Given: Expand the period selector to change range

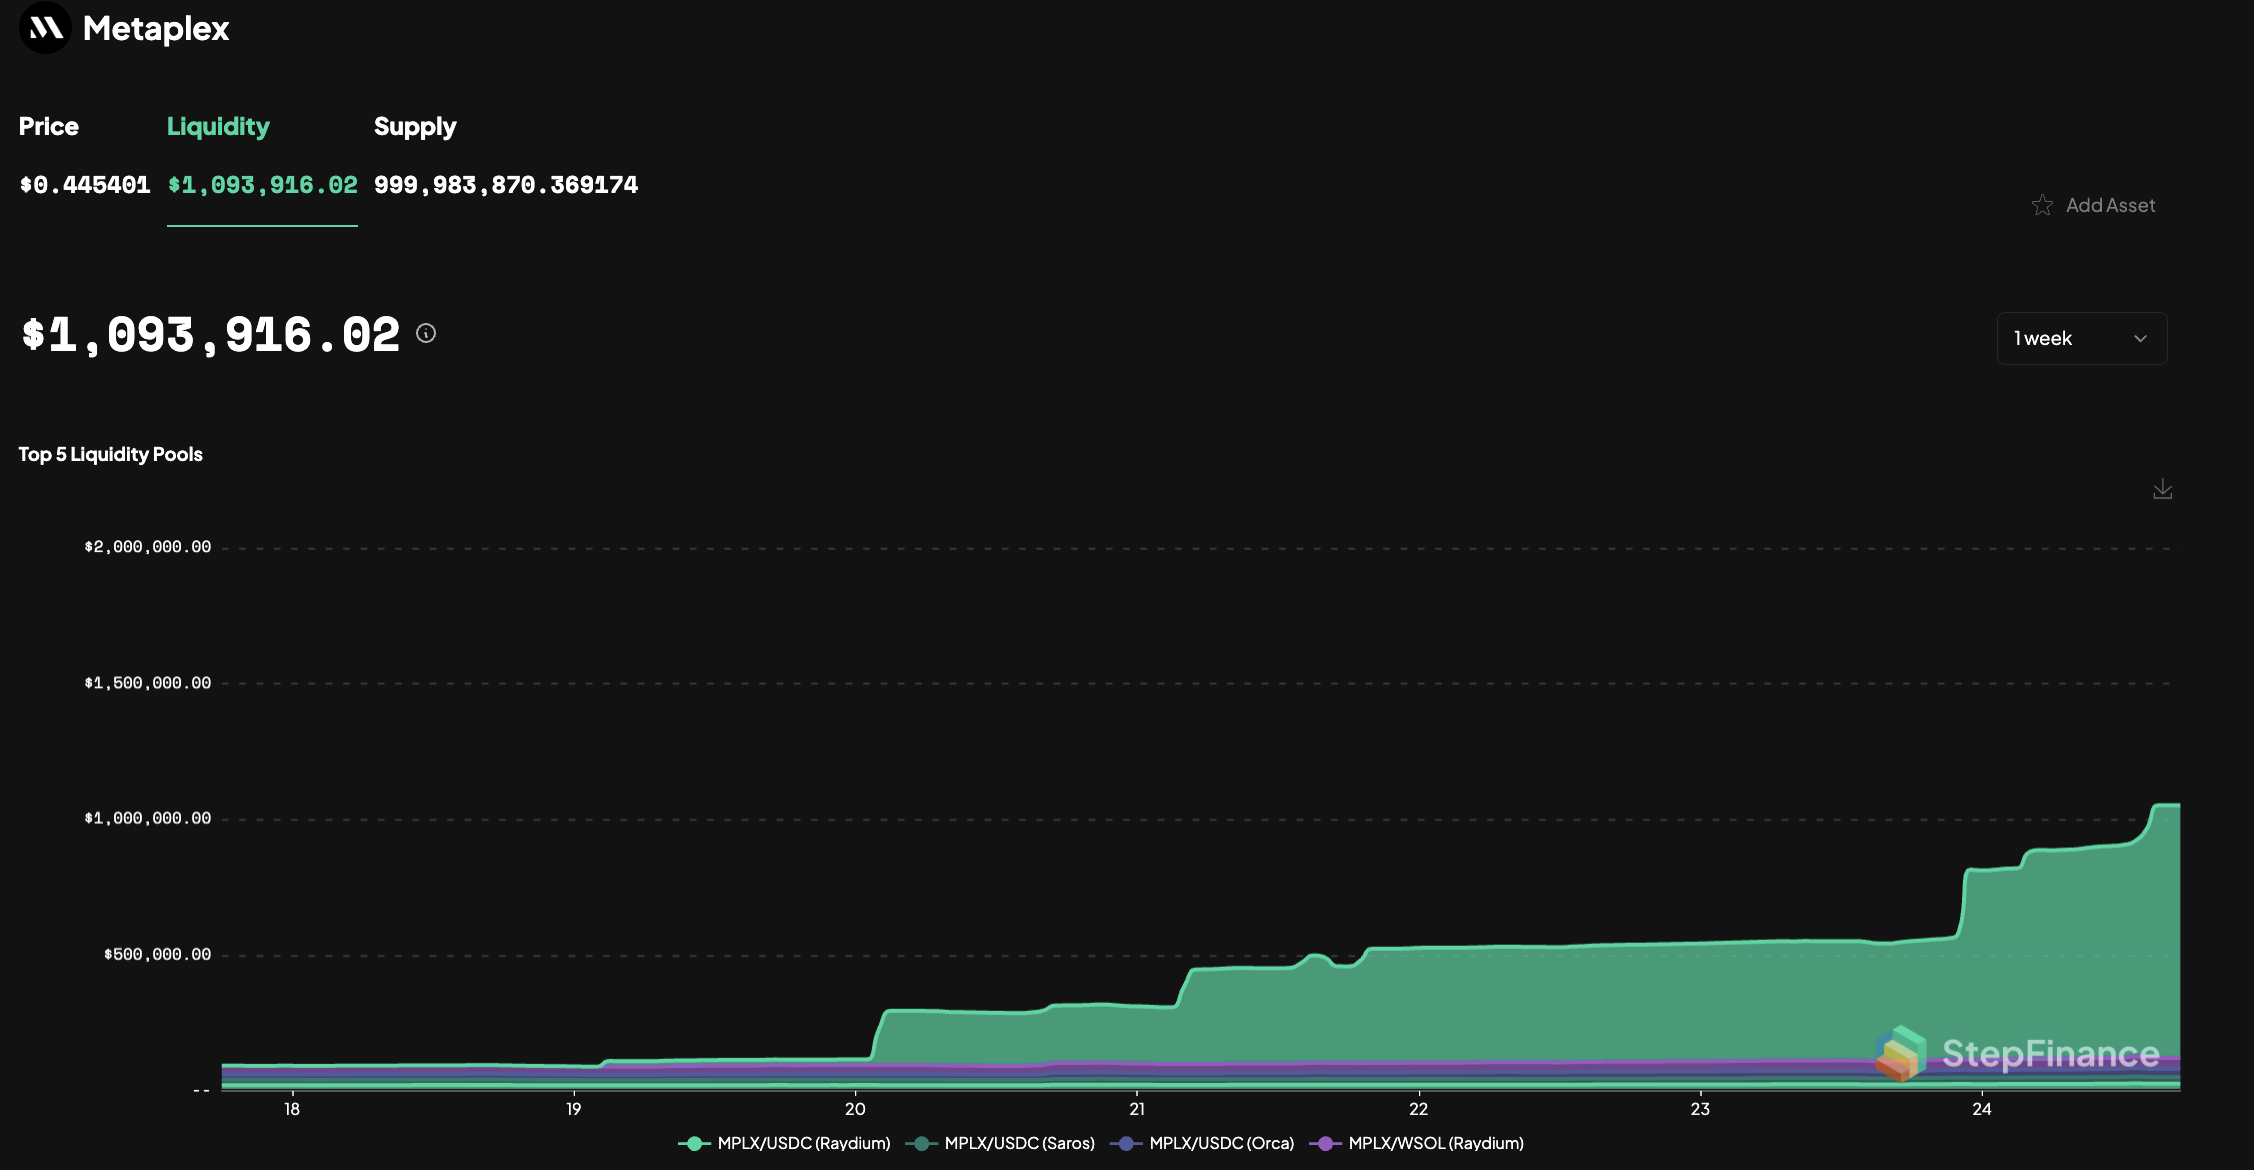Looking at the screenshot, I should pos(2081,338).
